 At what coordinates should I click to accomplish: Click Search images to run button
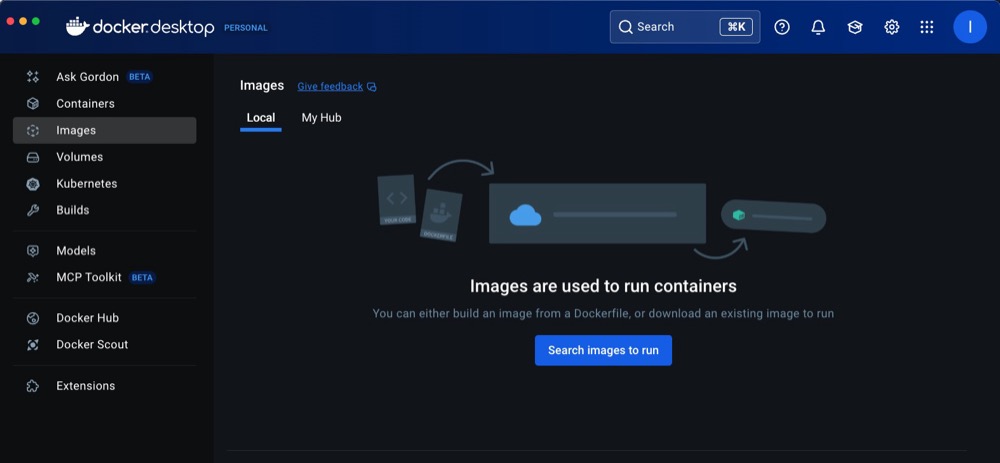[603, 350]
